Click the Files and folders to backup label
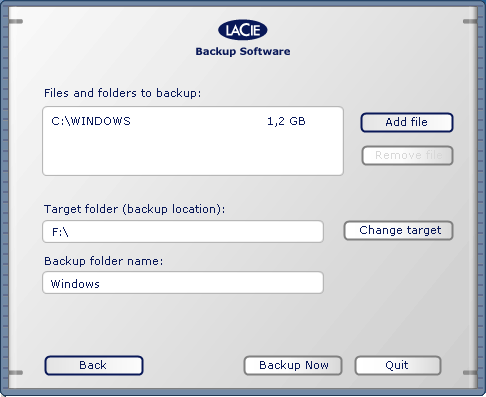This screenshot has width=486, height=397. [123, 93]
